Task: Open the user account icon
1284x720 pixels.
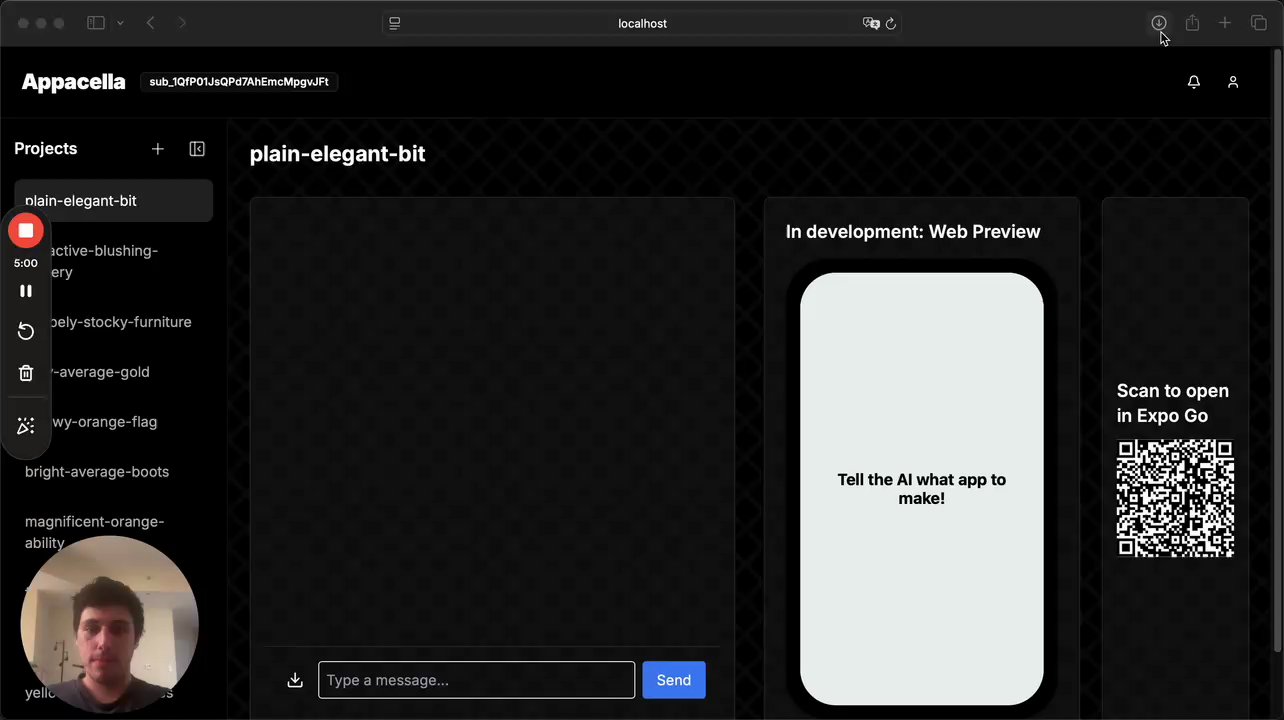Action: pos(1233,82)
